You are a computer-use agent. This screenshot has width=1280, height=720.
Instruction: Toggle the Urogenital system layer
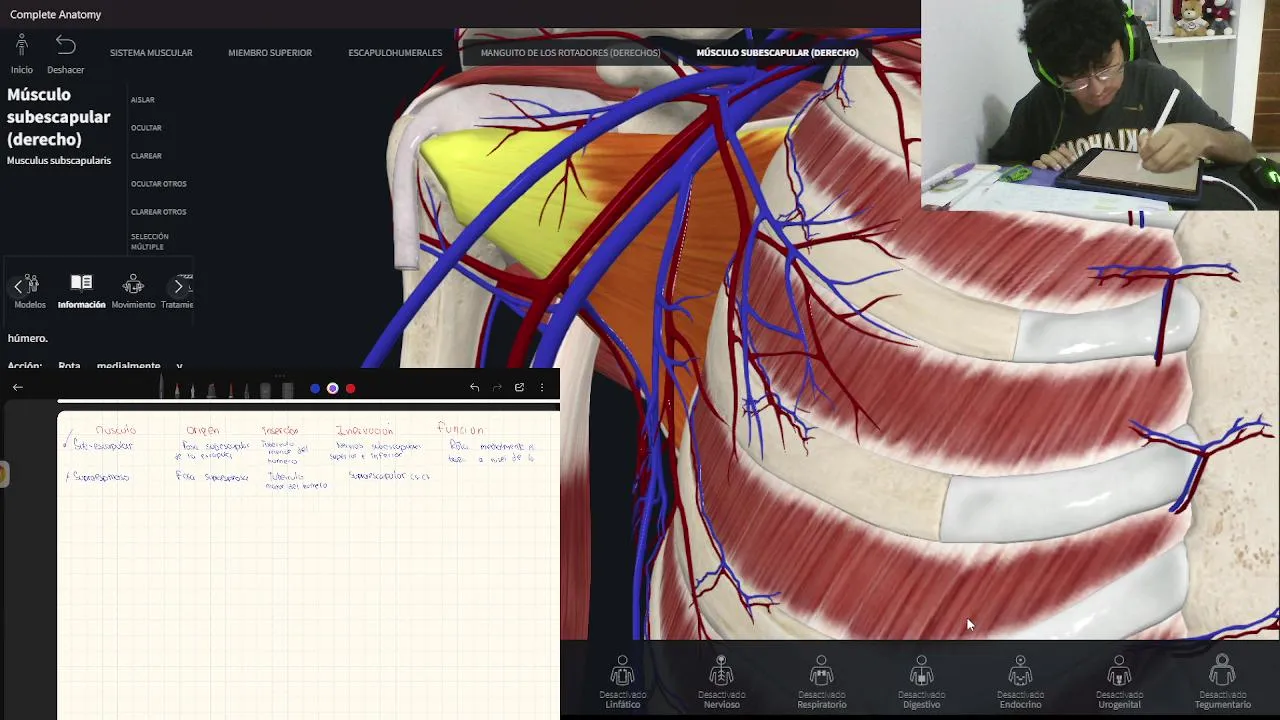coord(1119,682)
